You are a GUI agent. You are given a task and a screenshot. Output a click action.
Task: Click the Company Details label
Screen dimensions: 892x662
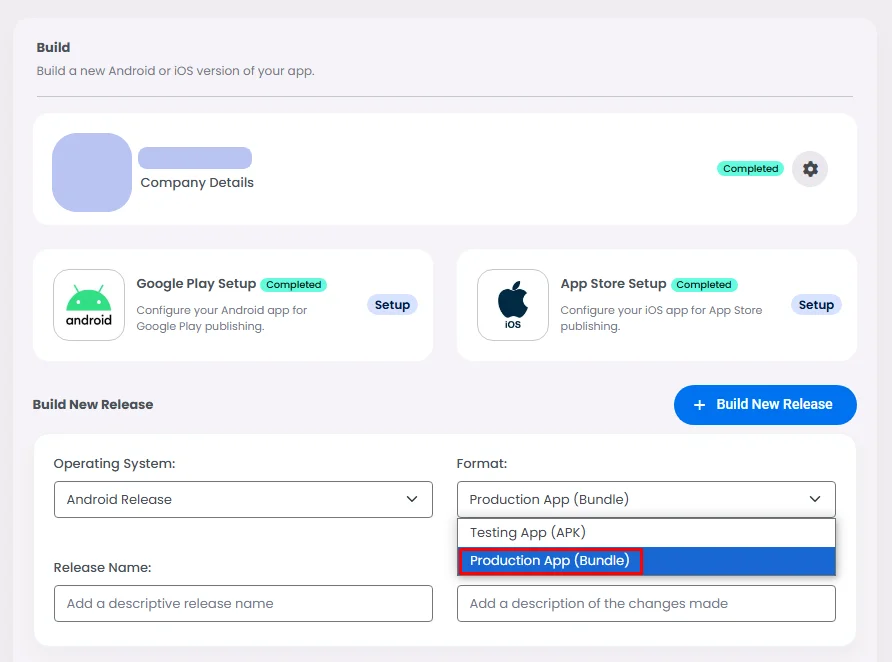(x=197, y=183)
